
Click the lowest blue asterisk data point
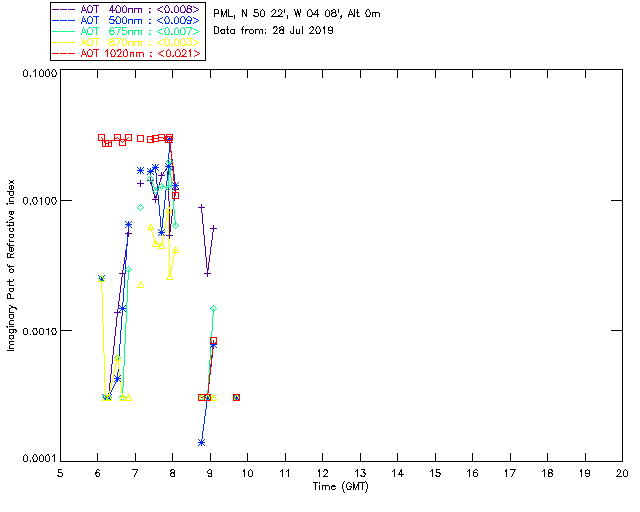coord(202,442)
